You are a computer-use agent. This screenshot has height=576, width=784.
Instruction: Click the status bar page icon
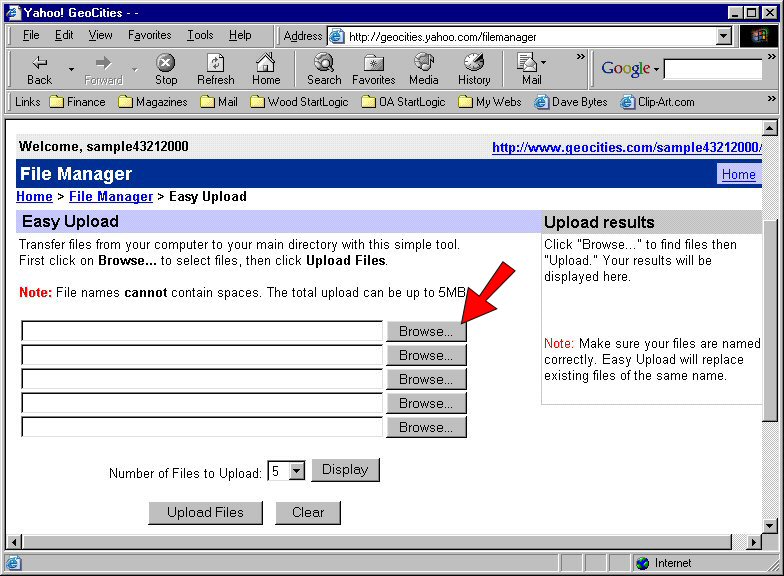[x=14, y=564]
